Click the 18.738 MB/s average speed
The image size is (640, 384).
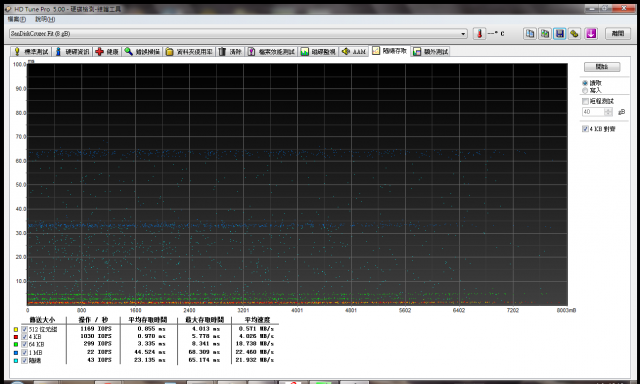tap(255, 344)
